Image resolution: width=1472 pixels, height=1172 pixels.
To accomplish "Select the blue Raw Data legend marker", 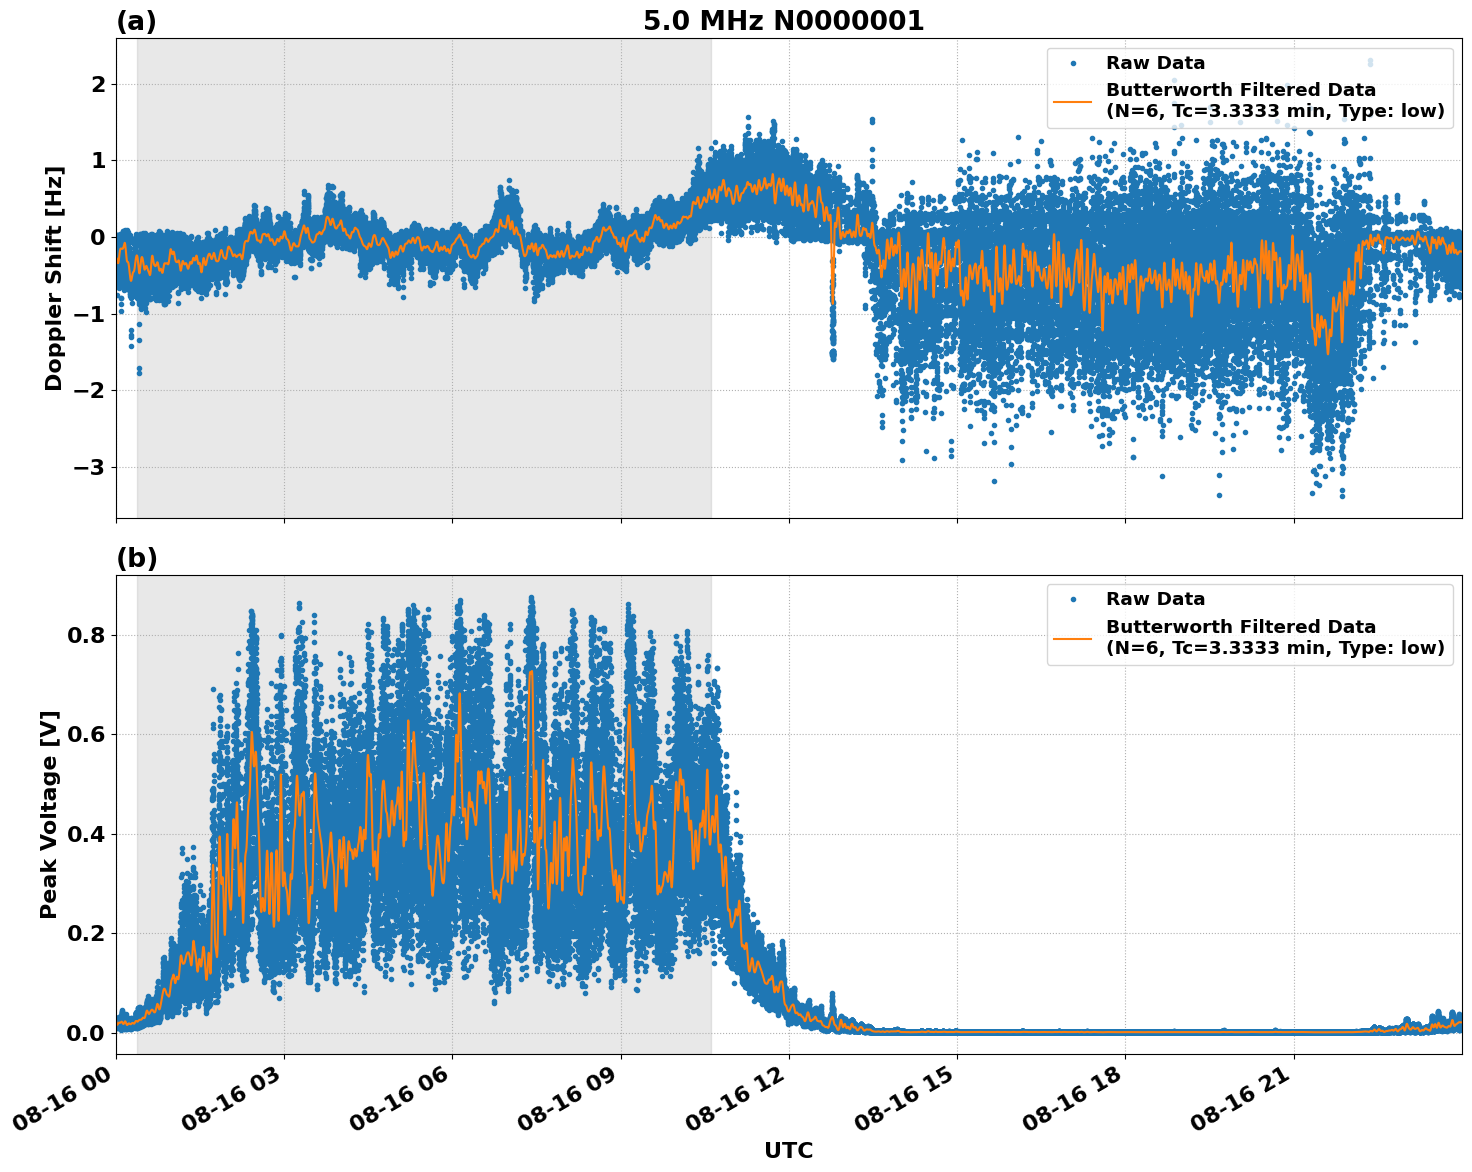I will pos(1074,63).
